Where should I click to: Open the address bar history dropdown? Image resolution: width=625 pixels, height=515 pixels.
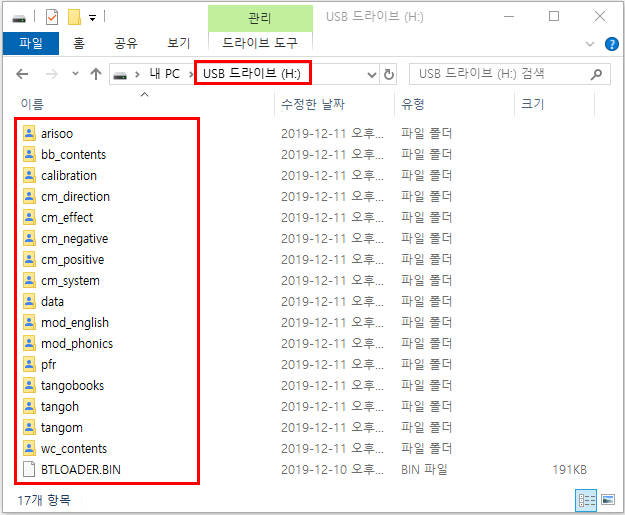pyautogui.click(x=371, y=75)
